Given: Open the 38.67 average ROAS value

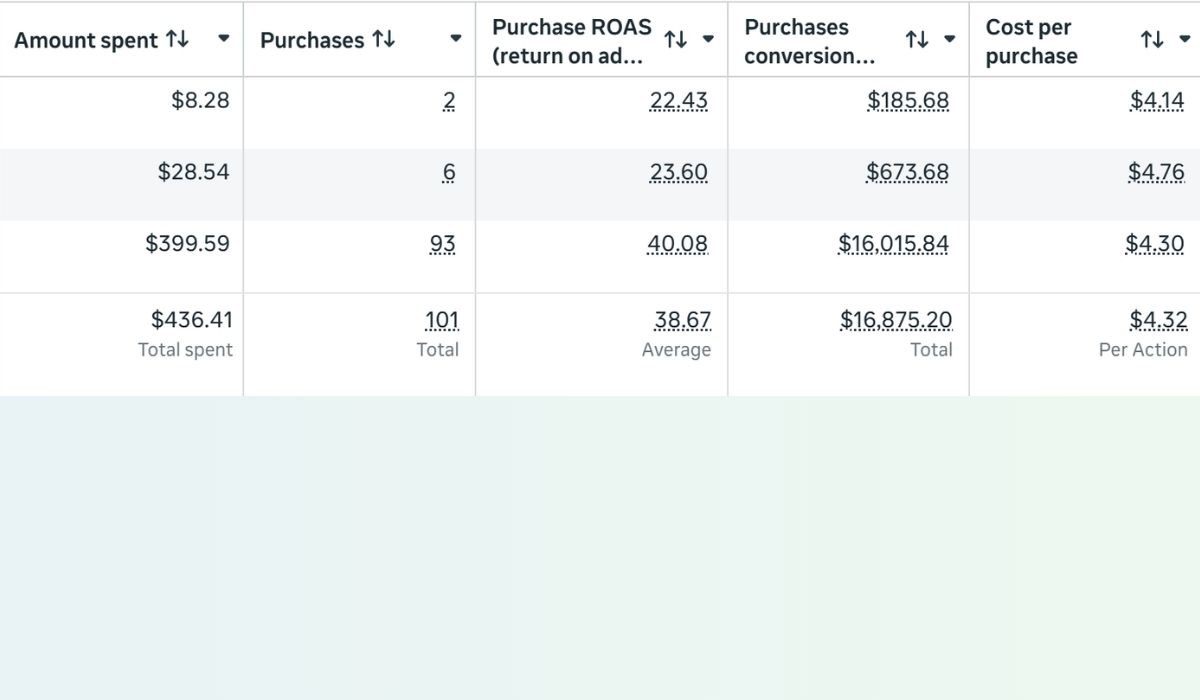Looking at the screenshot, I should [682, 321].
